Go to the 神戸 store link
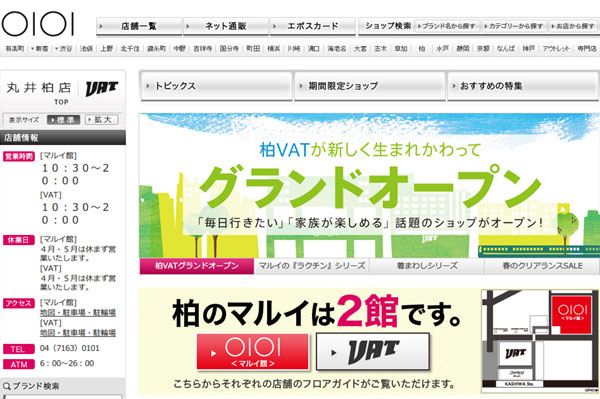This screenshot has height=399, width=600. (529, 49)
